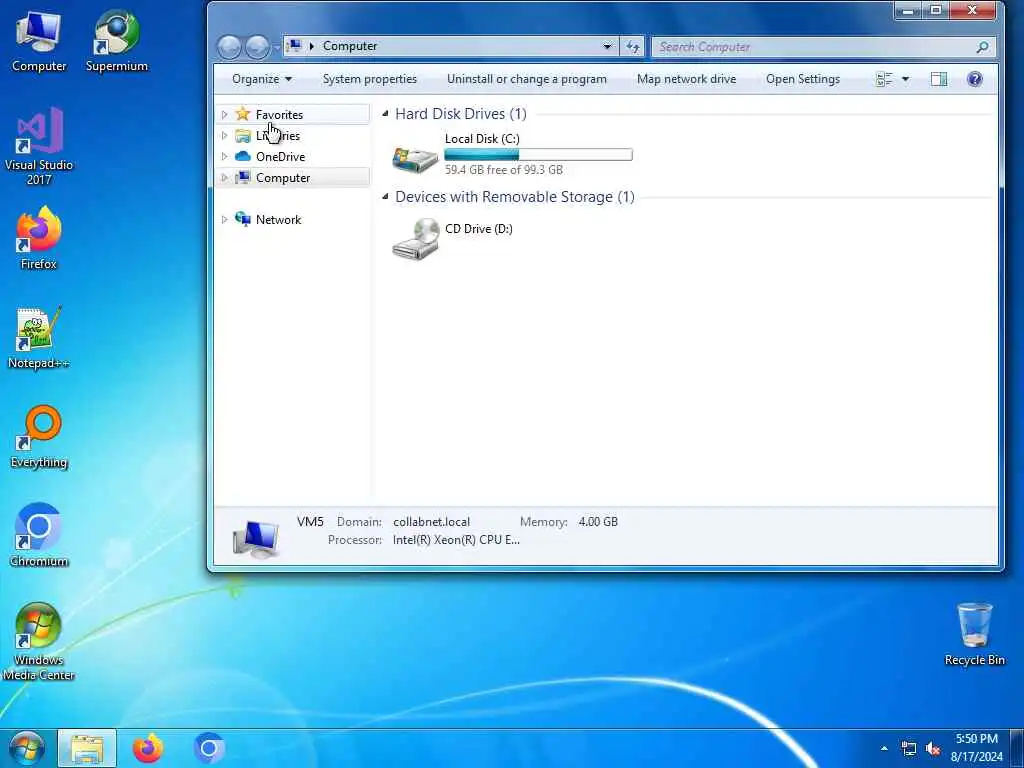Refresh the Computer folder view
The image size is (1024, 768).
point(632,46)
